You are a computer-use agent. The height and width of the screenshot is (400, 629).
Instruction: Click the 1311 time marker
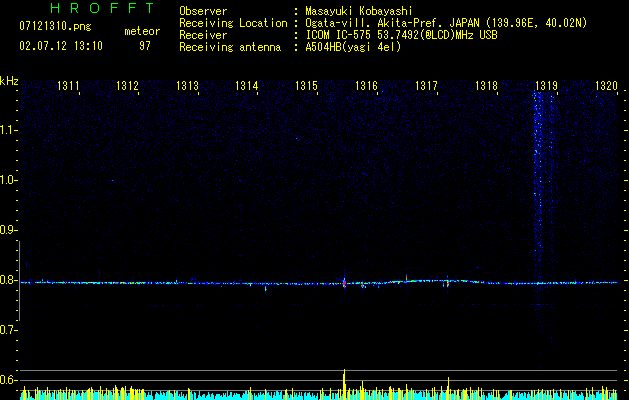click(68, 86)
